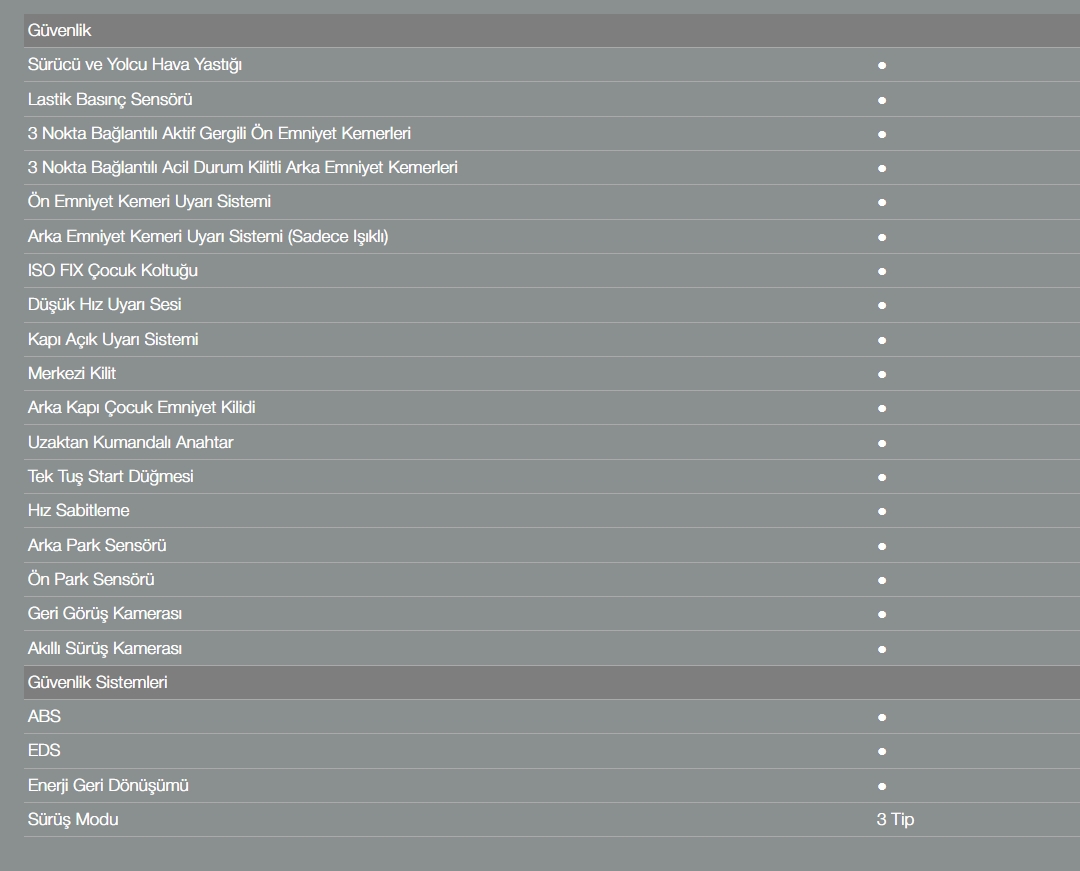This screenshot has width=1080, height=871.
Task: Click the EDS row label
Action: [x=44, y=751]
